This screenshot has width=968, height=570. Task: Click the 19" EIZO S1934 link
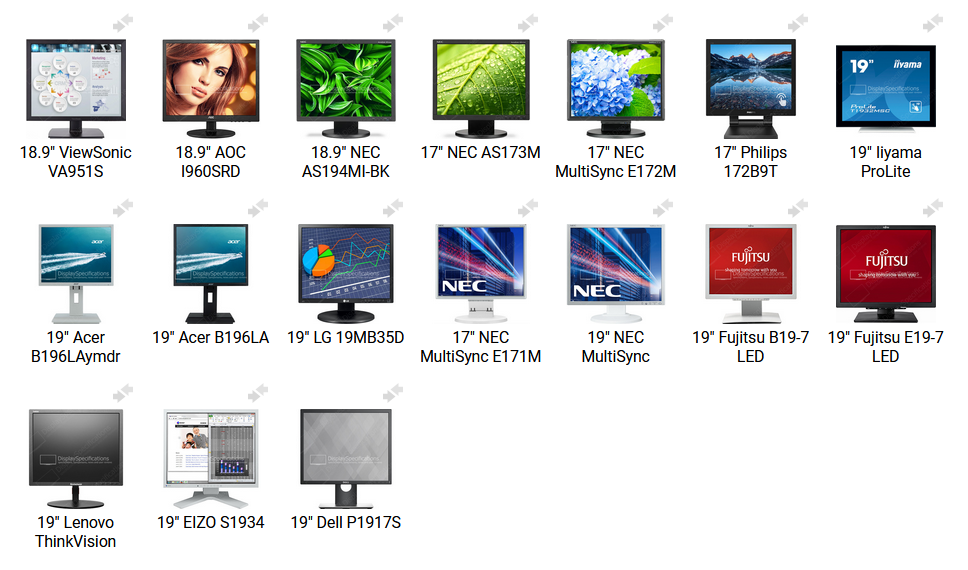211,522
